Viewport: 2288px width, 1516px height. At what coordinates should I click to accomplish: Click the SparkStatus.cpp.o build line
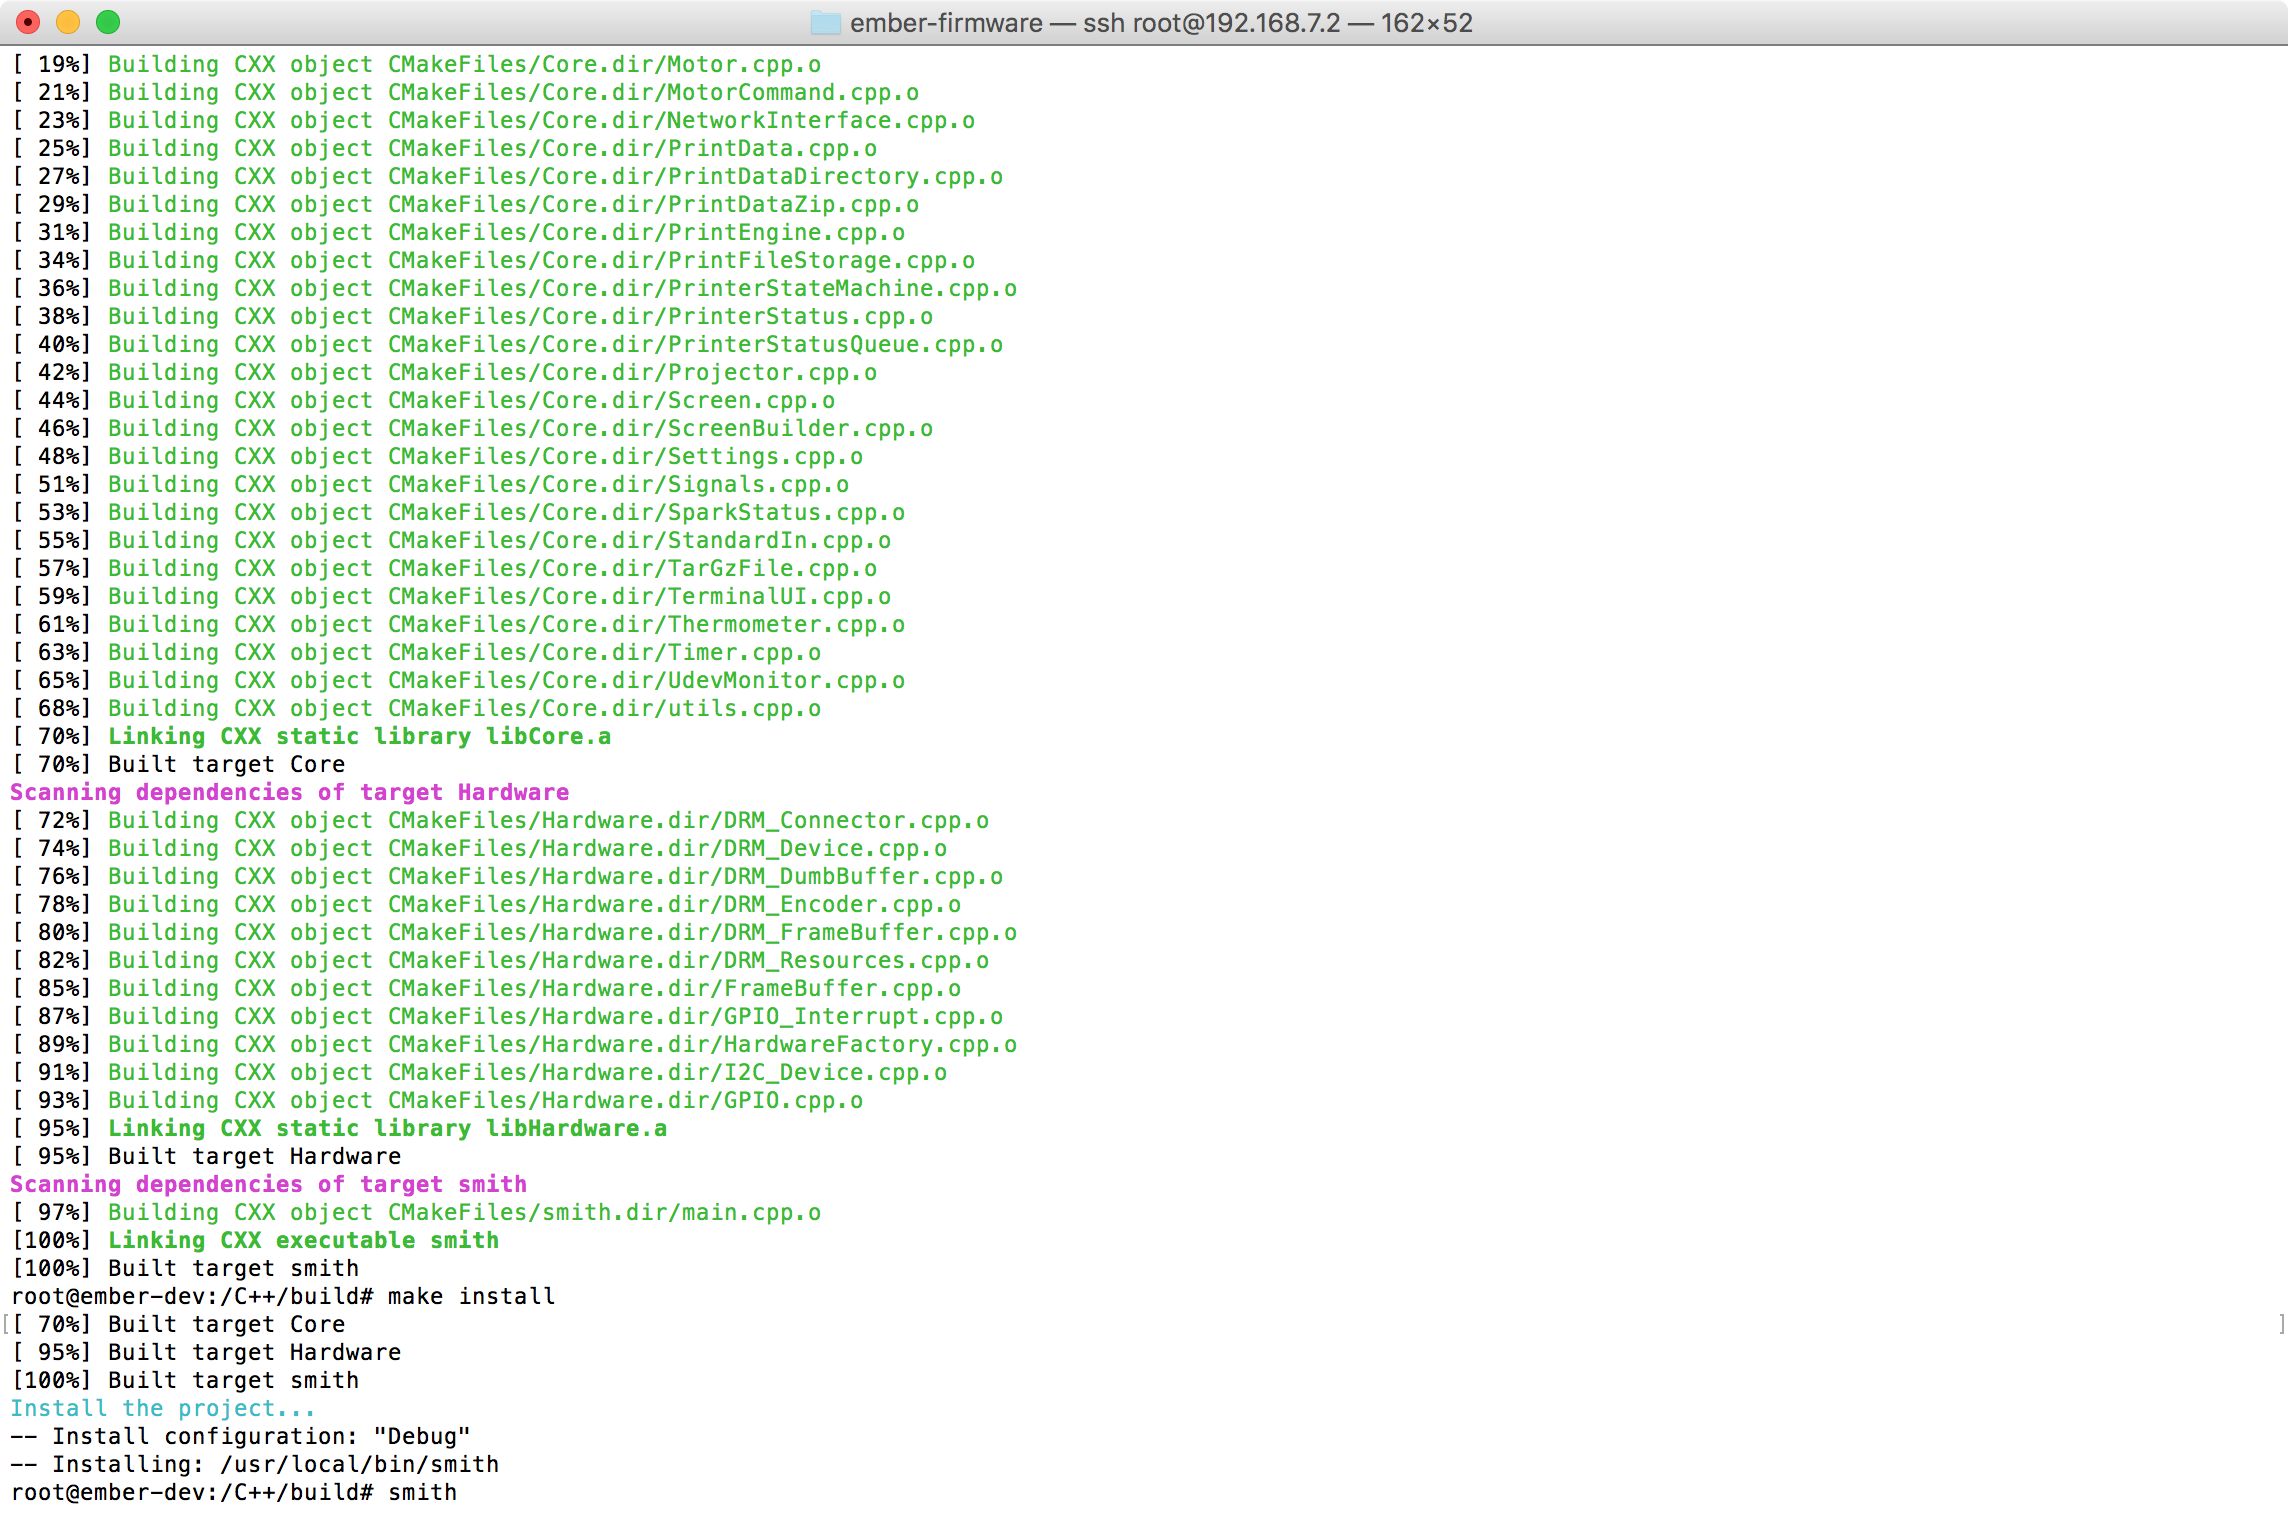pos(458,512)
